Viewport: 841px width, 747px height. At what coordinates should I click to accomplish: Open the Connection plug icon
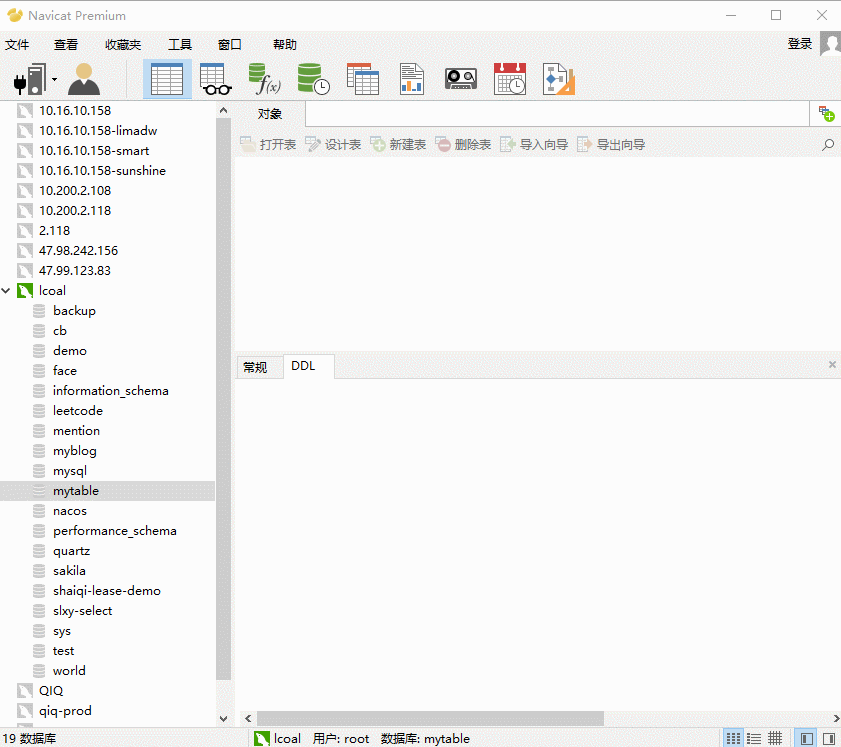29,79
